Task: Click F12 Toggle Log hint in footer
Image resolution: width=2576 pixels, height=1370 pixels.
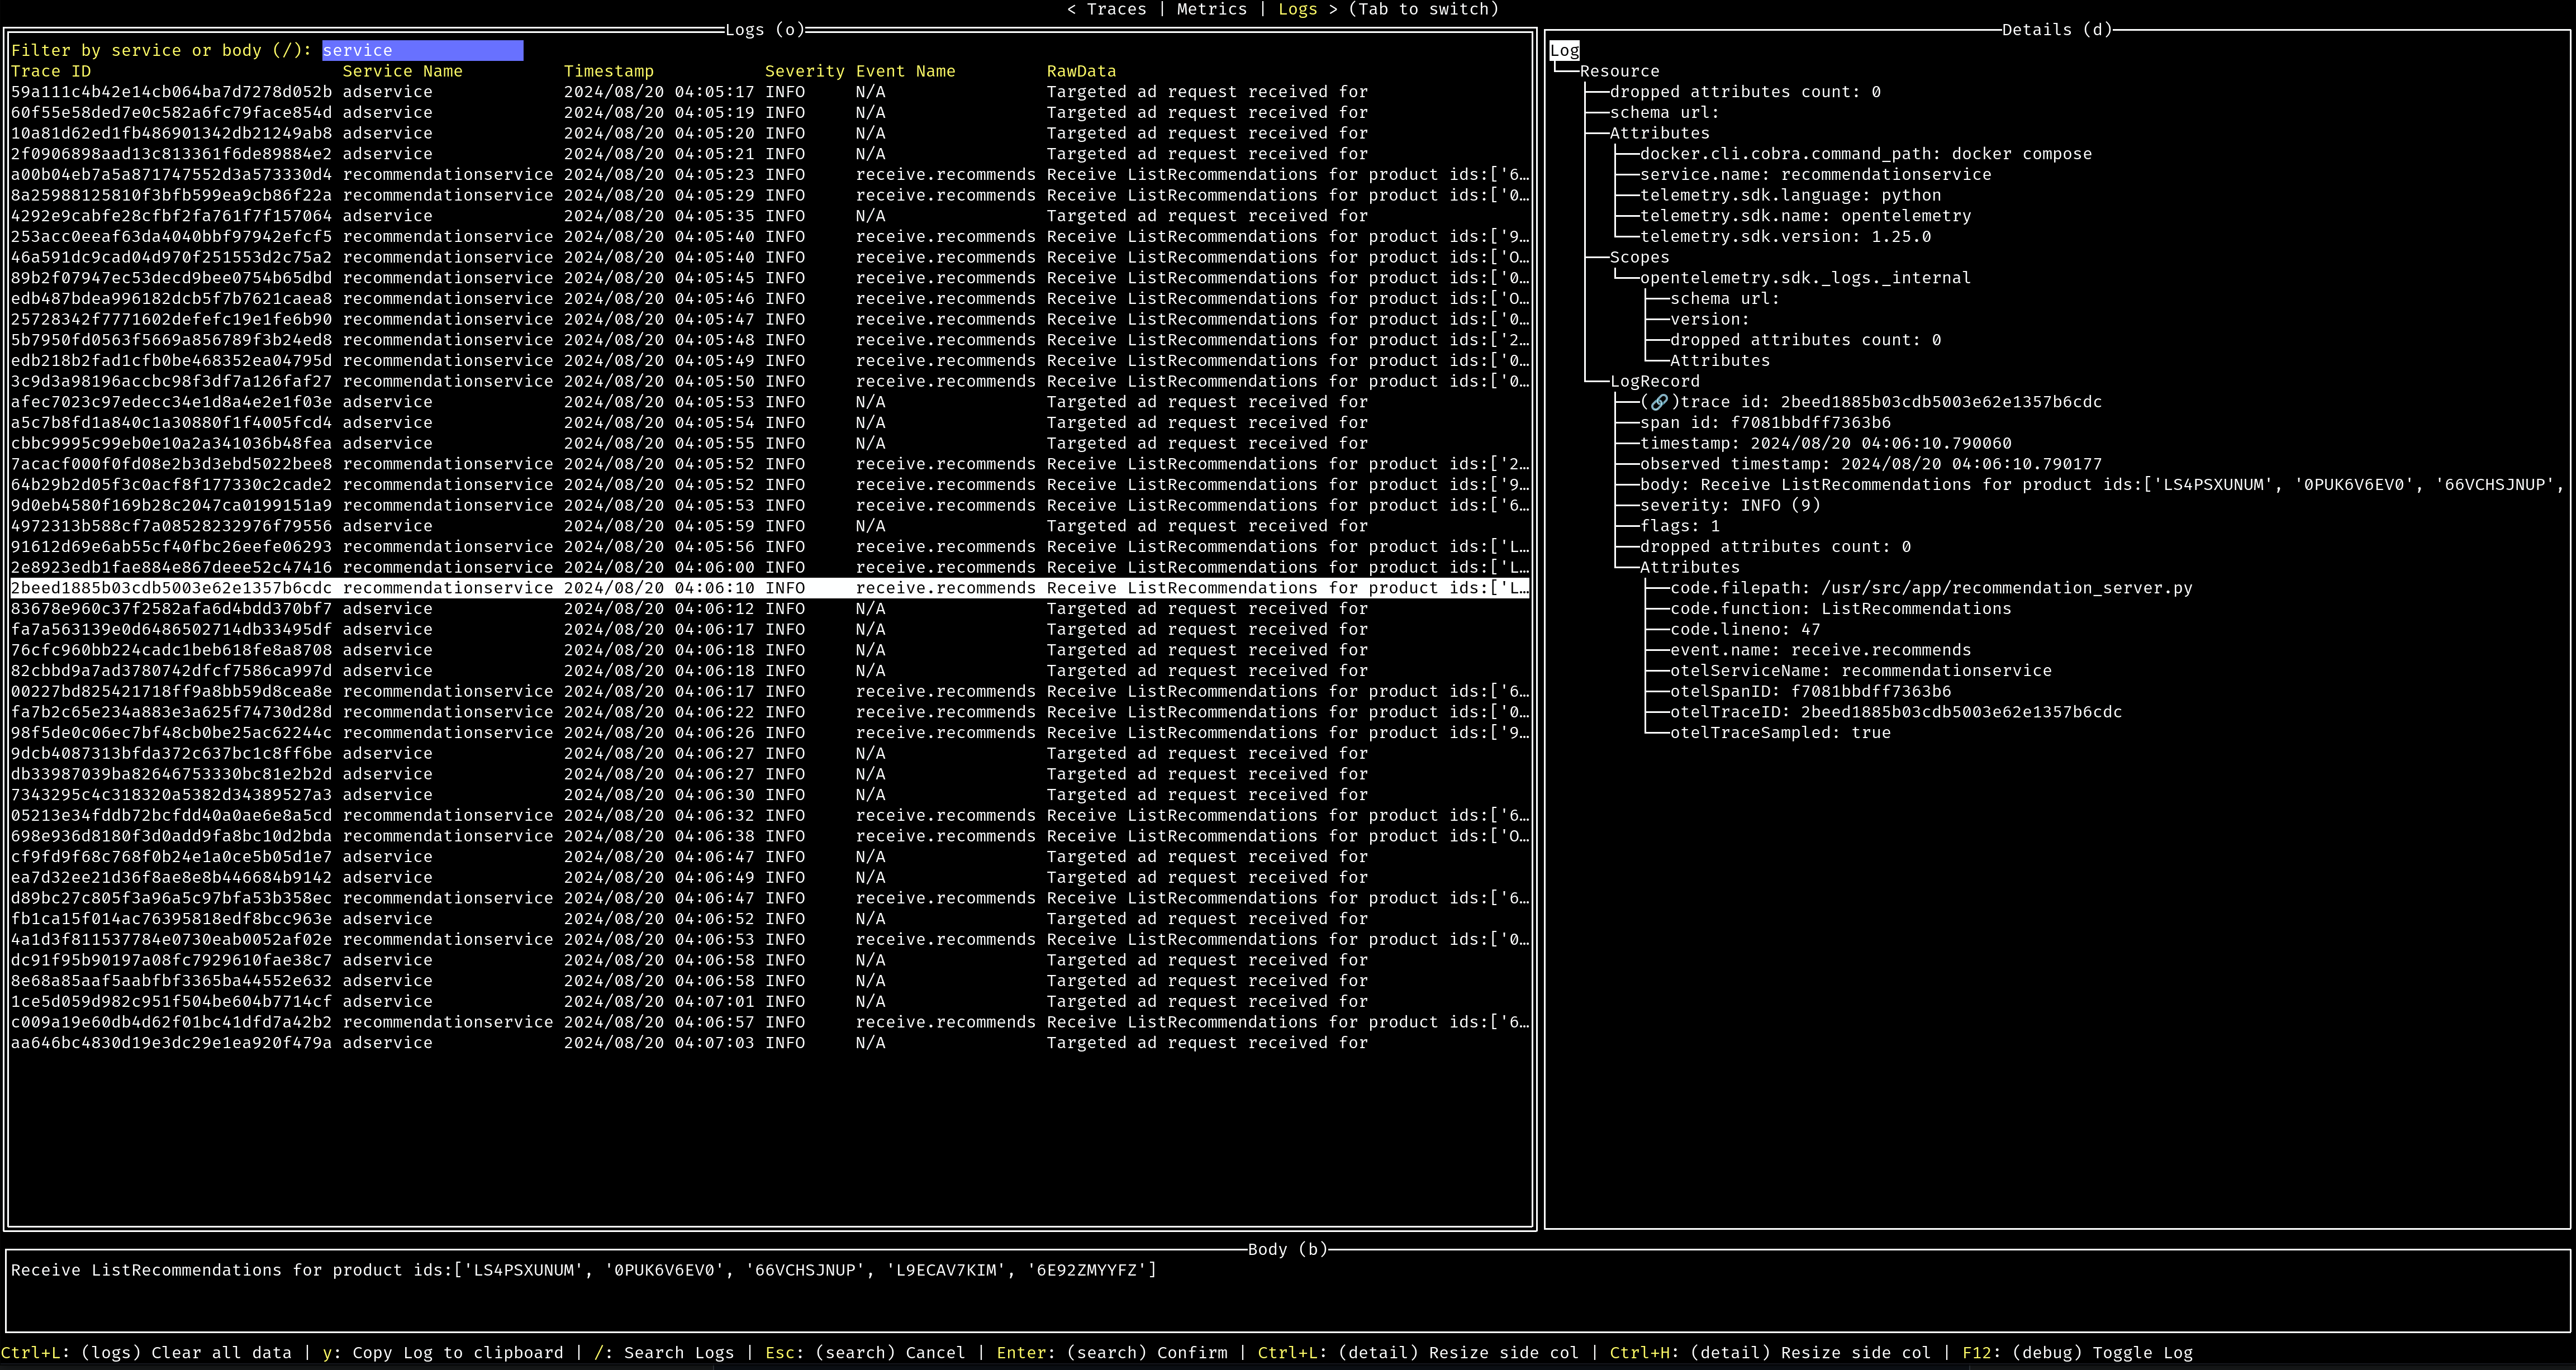Action: coord(2077,1353)
